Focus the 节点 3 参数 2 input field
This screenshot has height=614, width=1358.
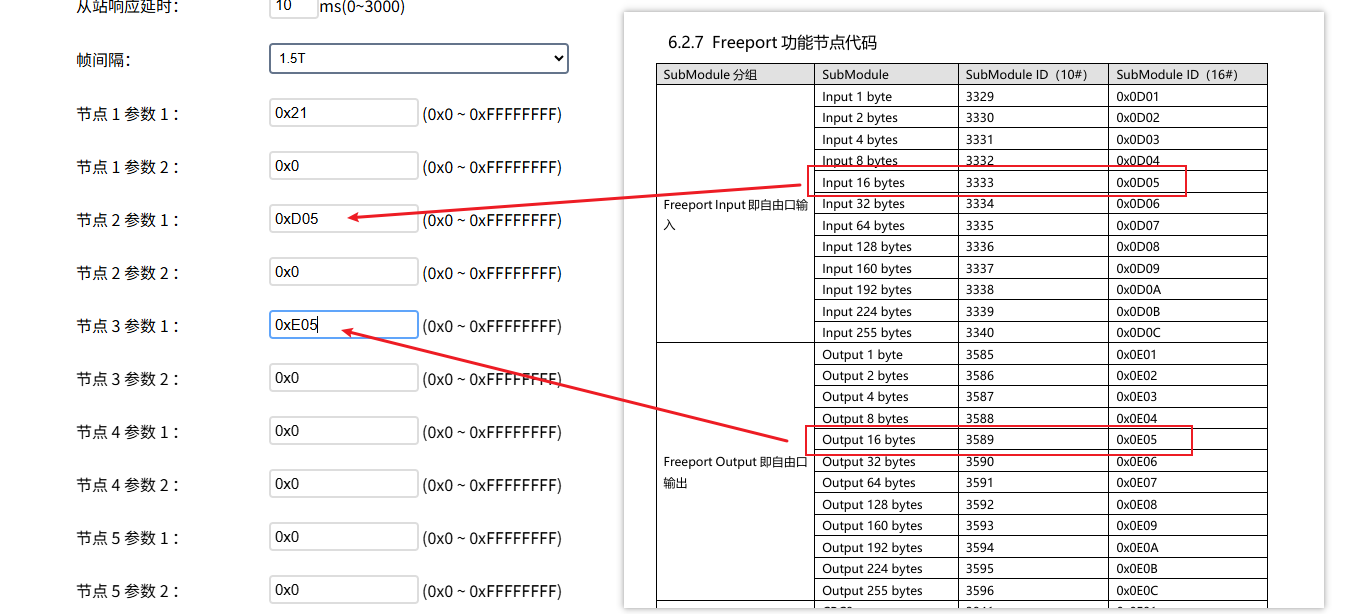coord(343,378)
